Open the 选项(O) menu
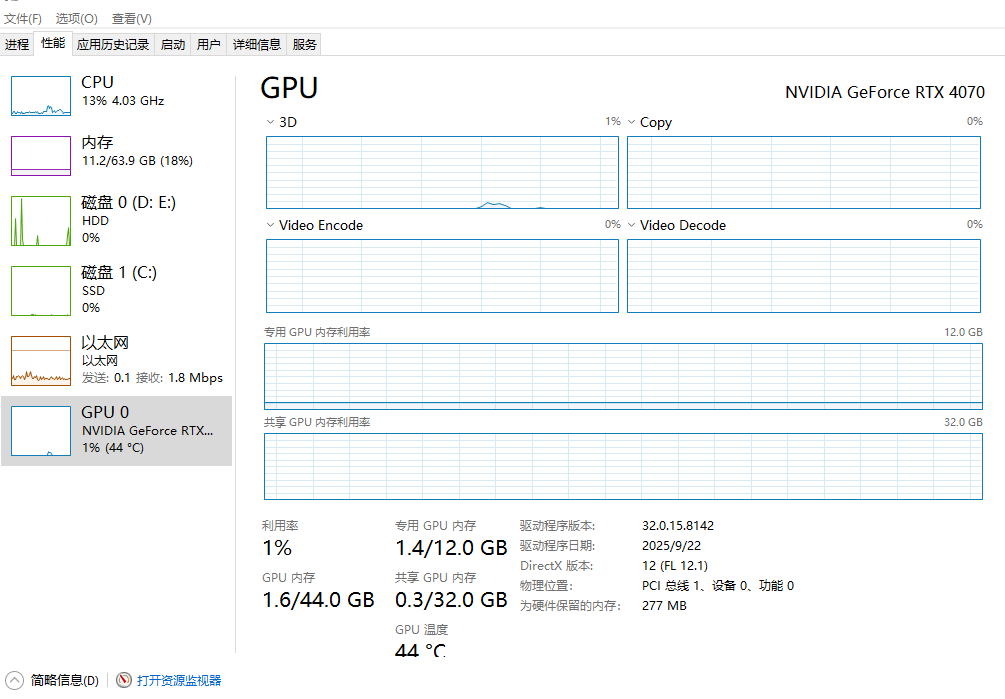The image size is (1005, 699). click(x=76, y=19)
